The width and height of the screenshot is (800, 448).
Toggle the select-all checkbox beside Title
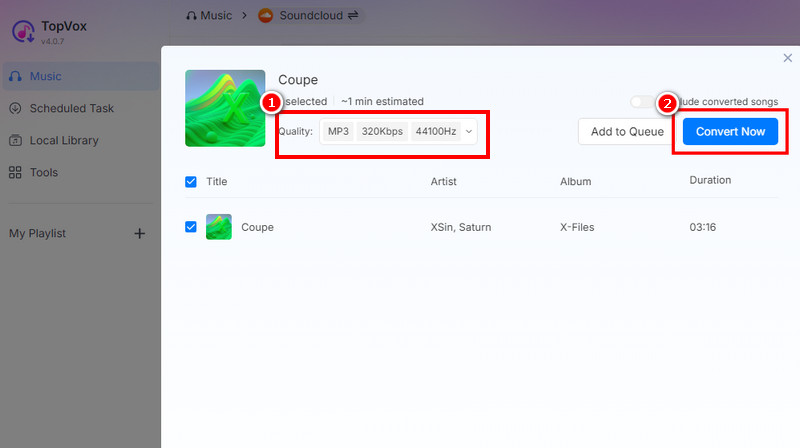(191, 182)
